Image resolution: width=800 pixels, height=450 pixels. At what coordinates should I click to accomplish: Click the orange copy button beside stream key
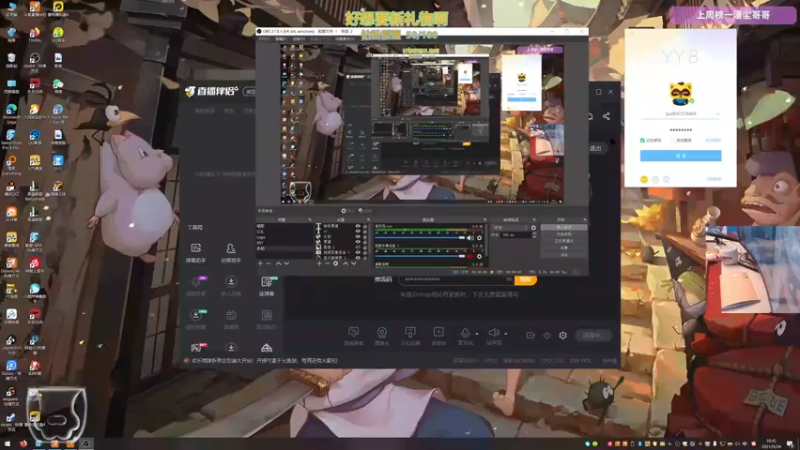525,280
